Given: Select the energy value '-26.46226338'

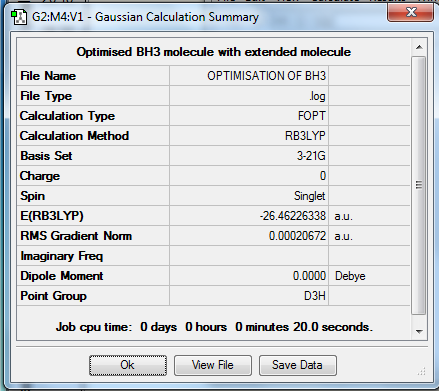Looking at the screenshot, I should tap(293, 216).
